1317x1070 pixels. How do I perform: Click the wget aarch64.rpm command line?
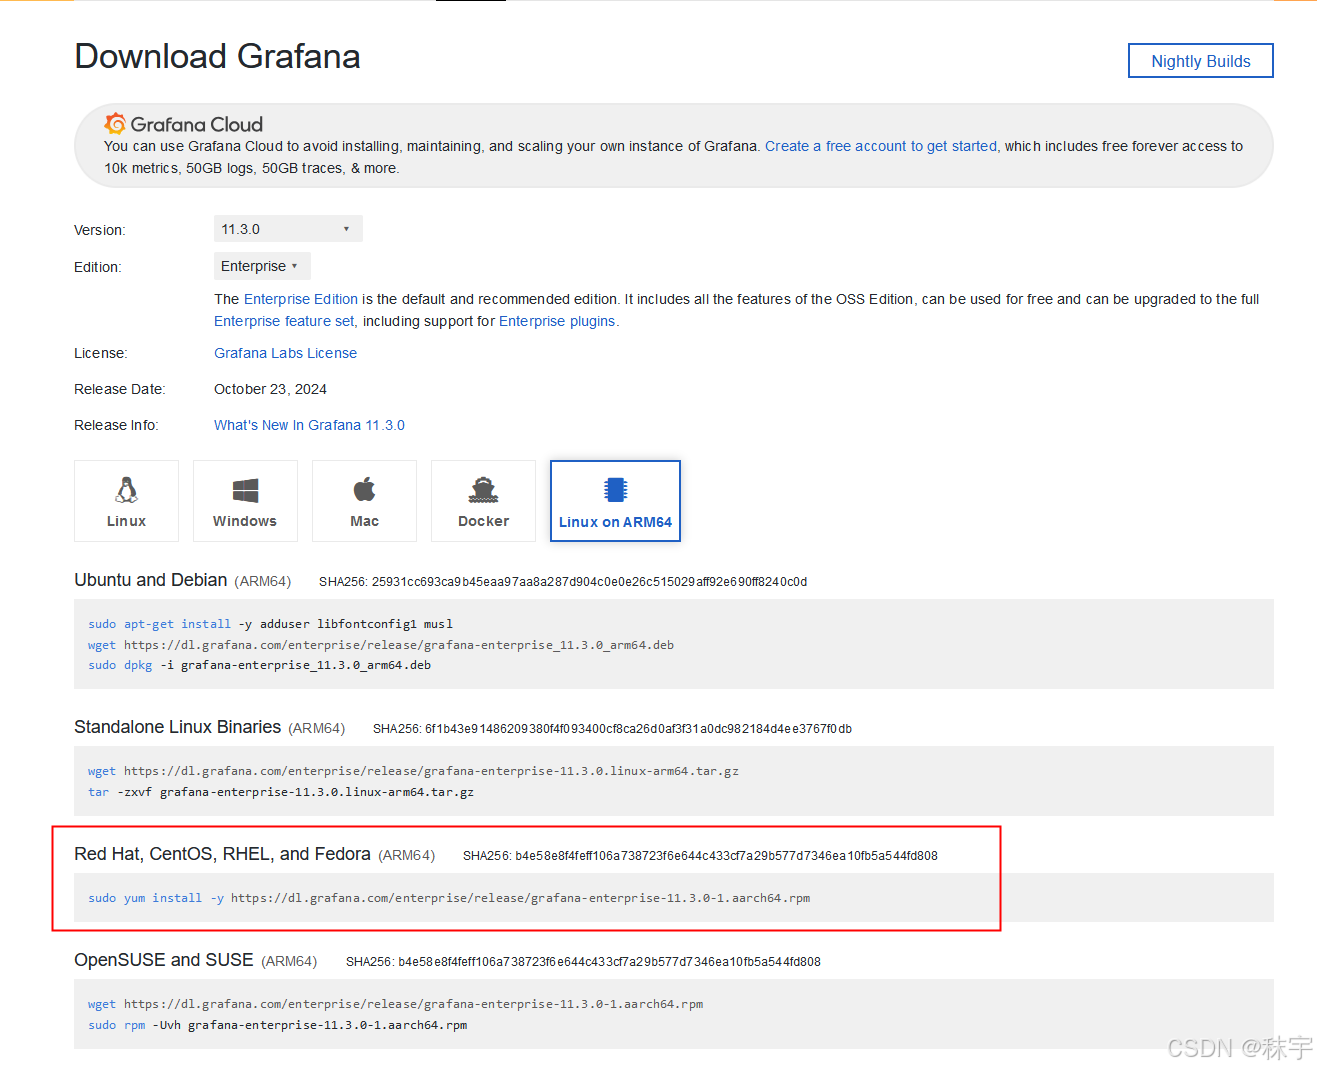pyautogui.click(x=395, y=1004)
